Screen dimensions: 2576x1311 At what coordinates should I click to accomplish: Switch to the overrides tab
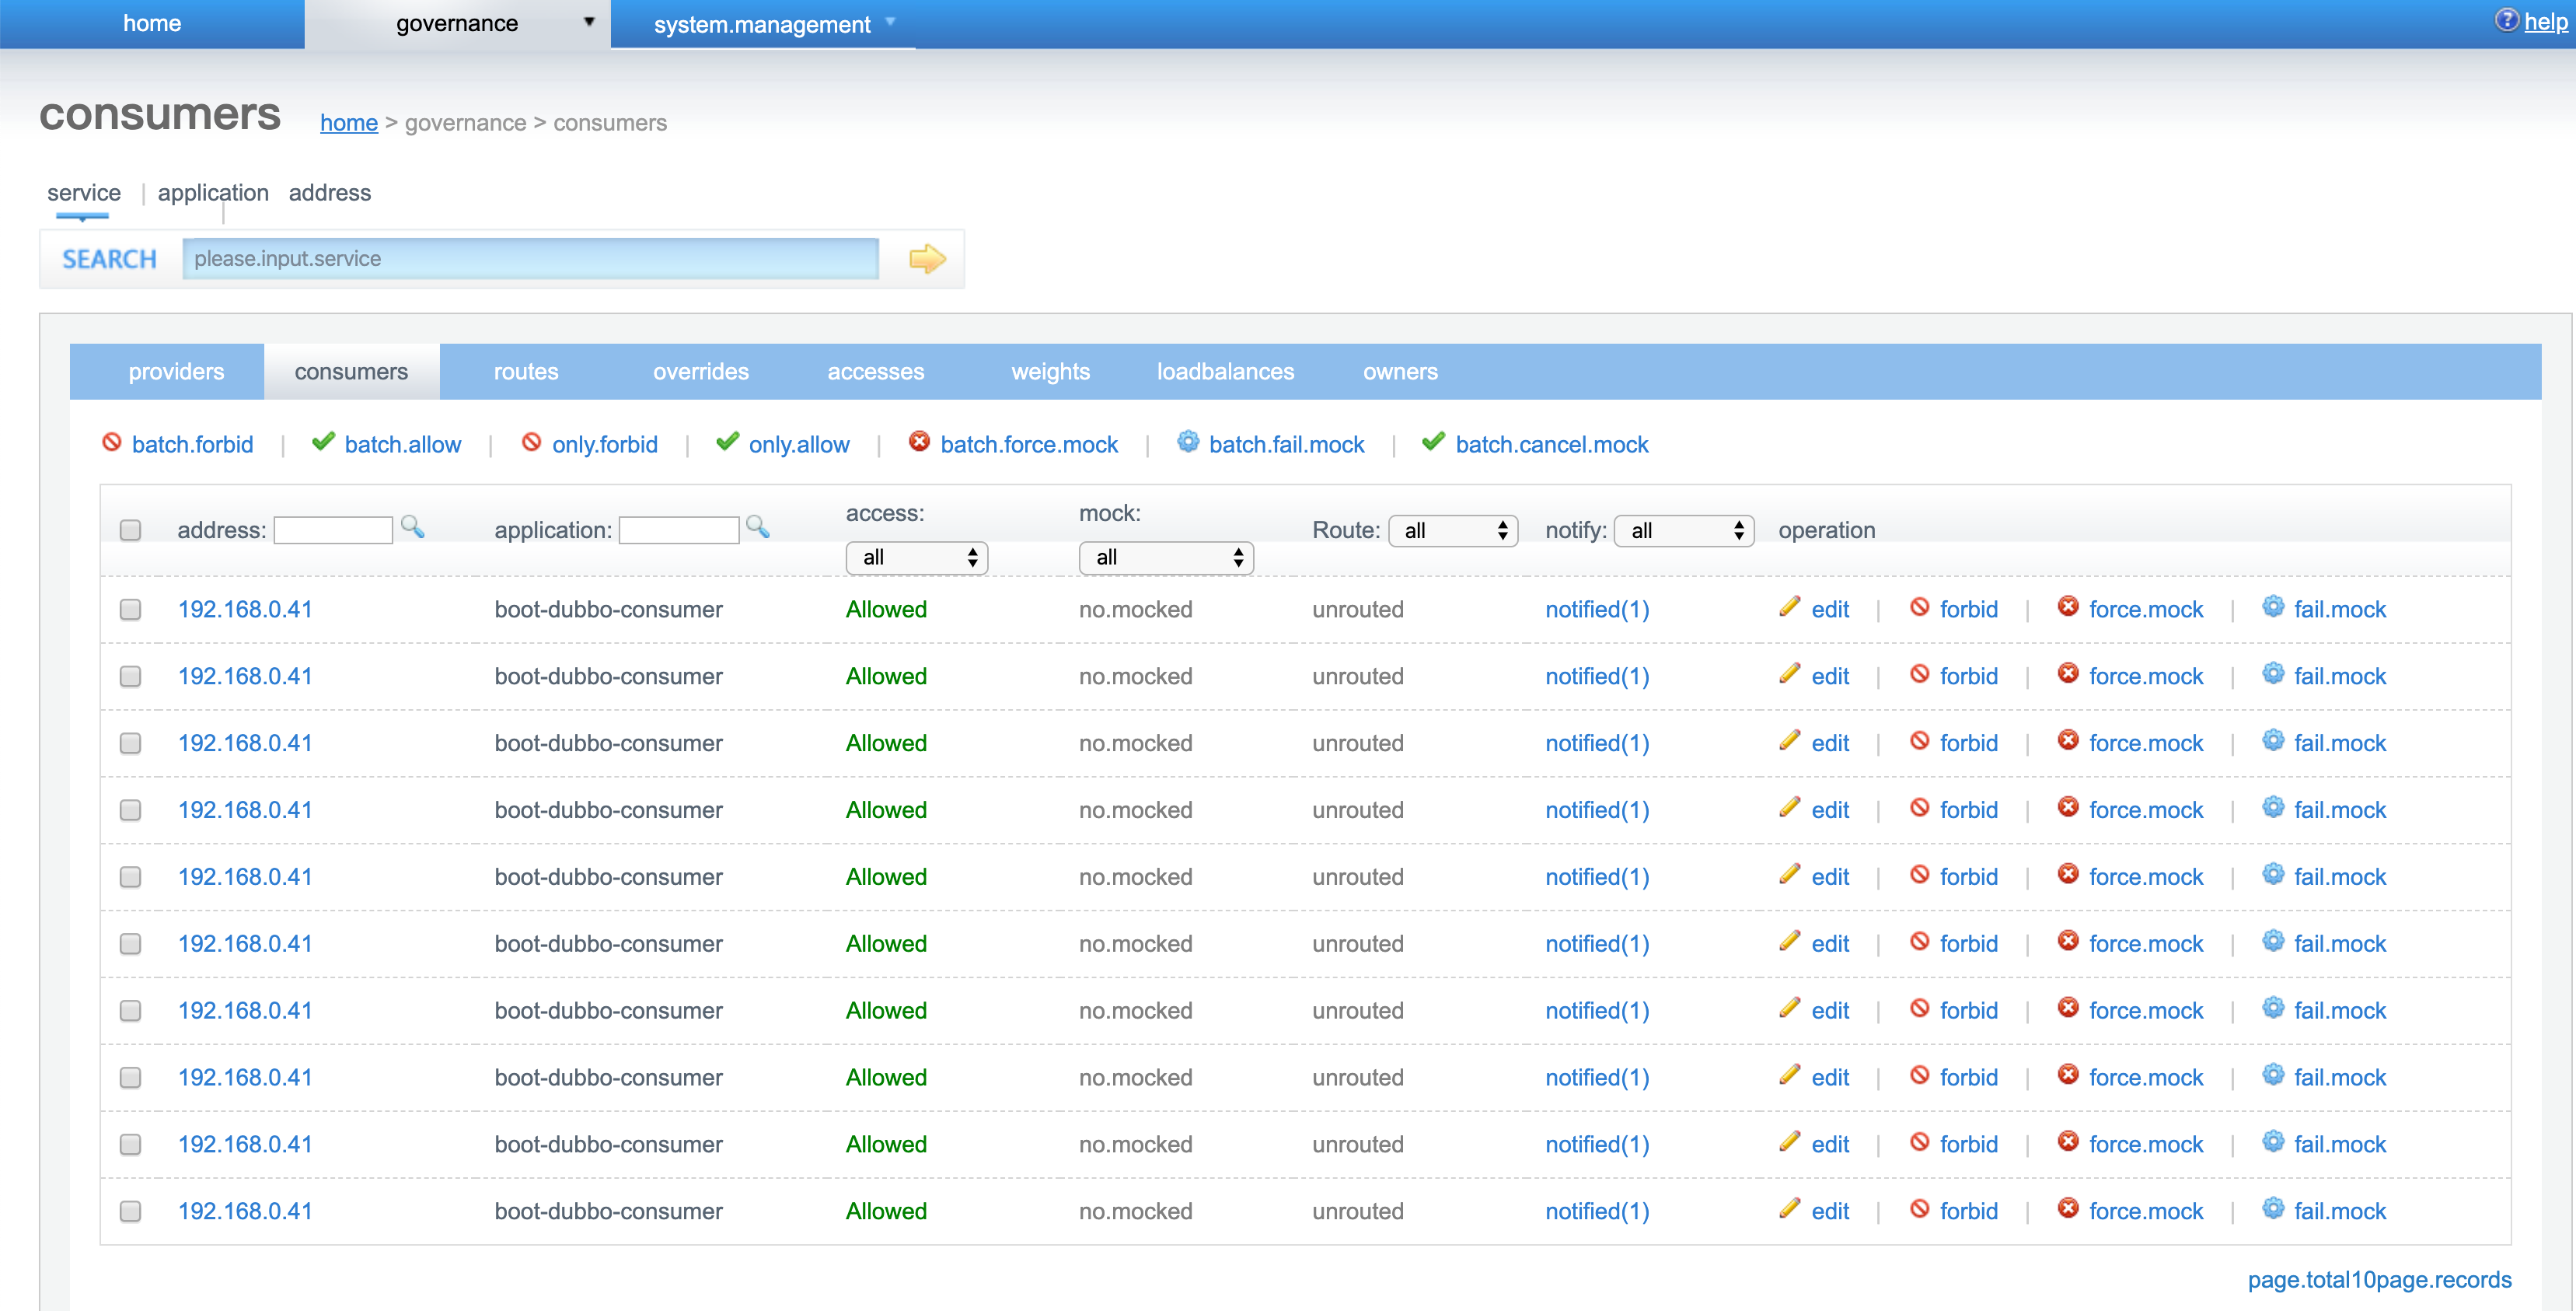(x=701, y=372)
